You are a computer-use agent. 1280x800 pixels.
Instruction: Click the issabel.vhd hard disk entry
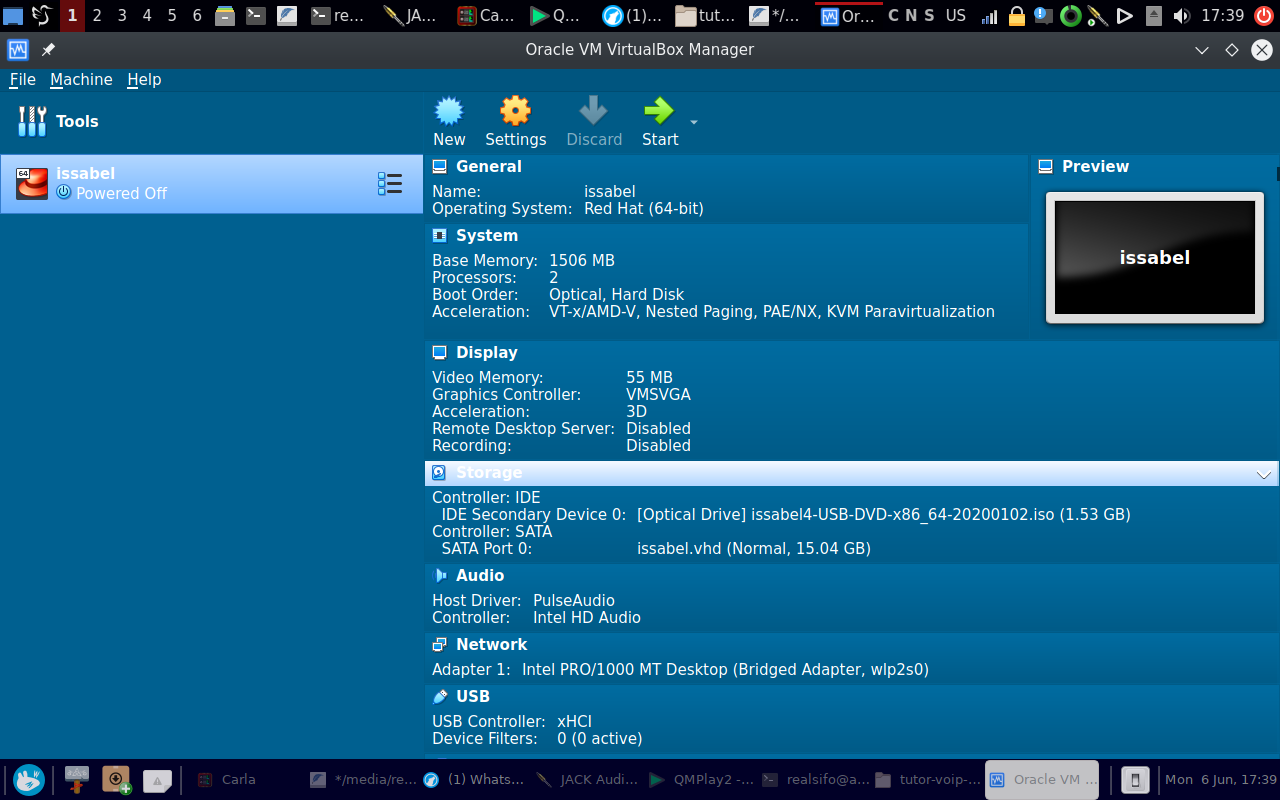tap(754, 549)
